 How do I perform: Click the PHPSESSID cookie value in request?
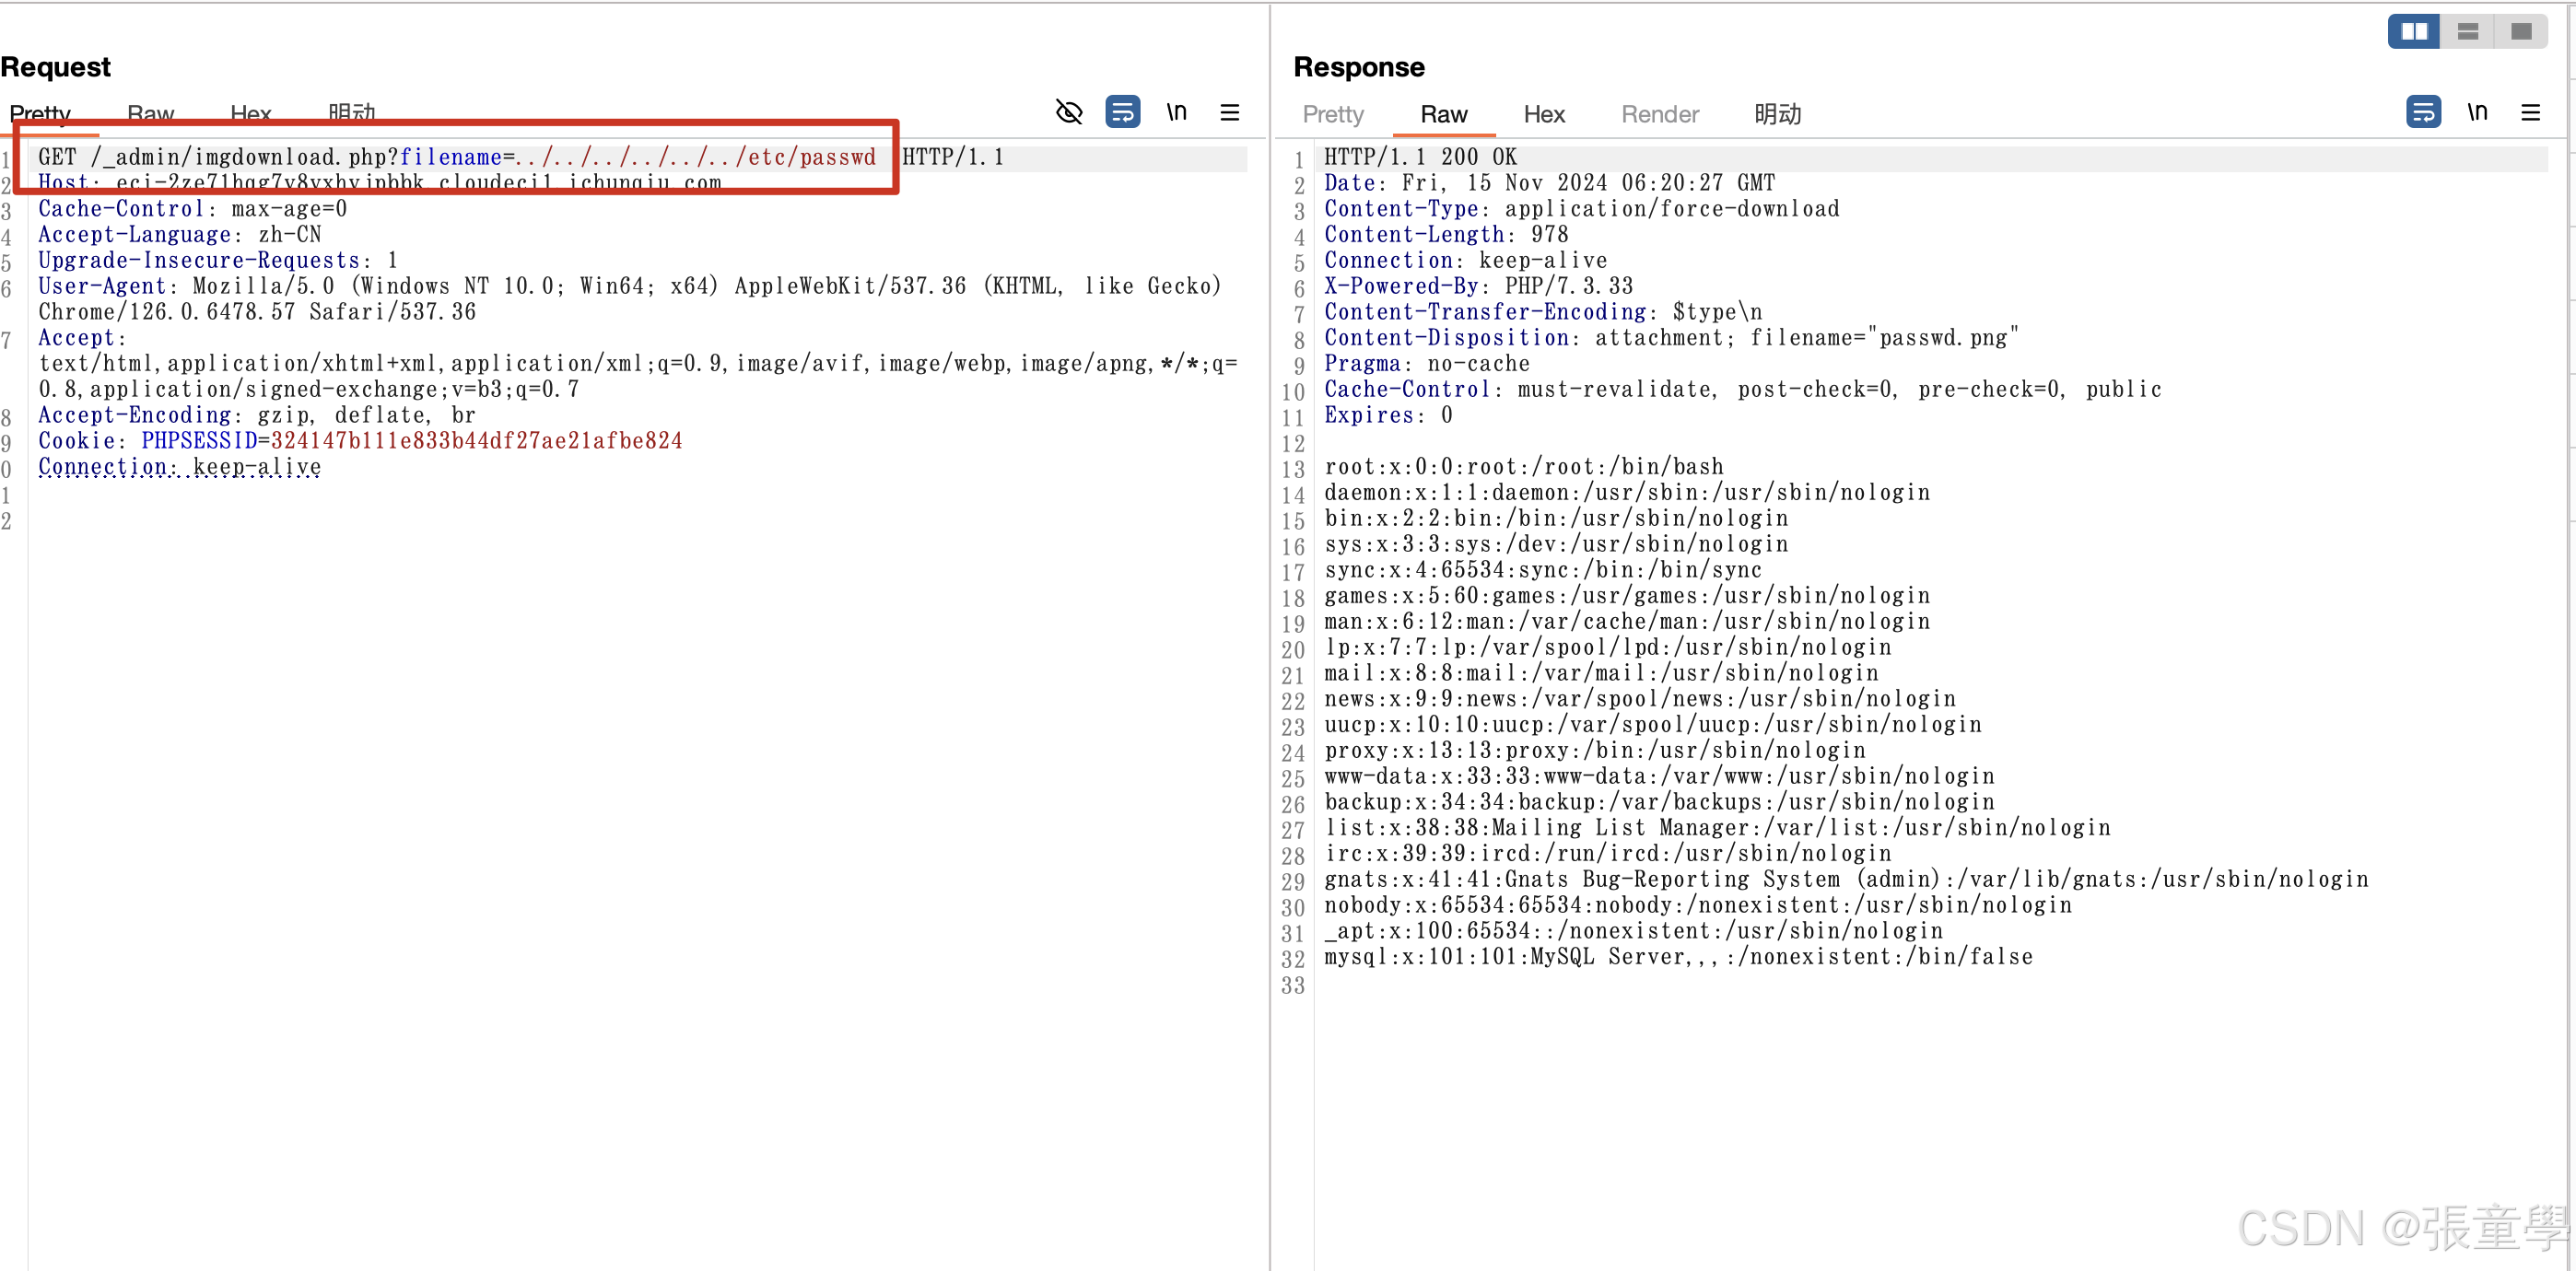pos(476,441)
